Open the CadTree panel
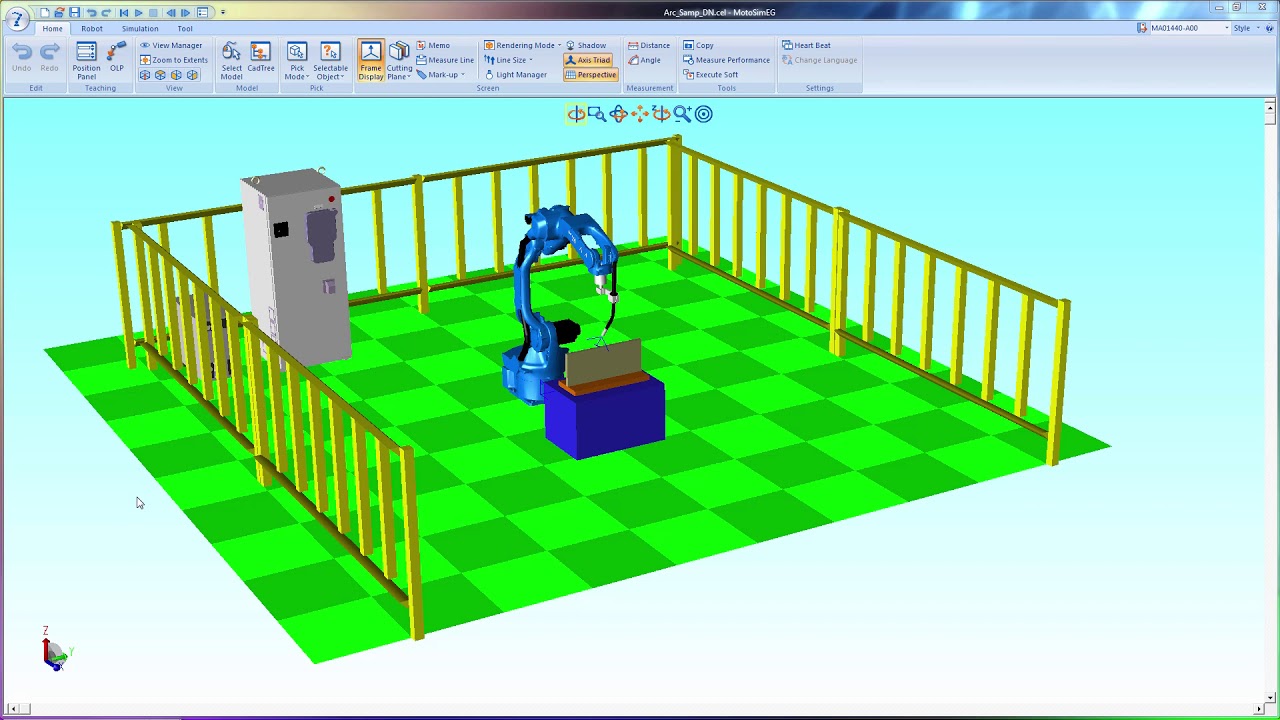 tap(261, 57)
